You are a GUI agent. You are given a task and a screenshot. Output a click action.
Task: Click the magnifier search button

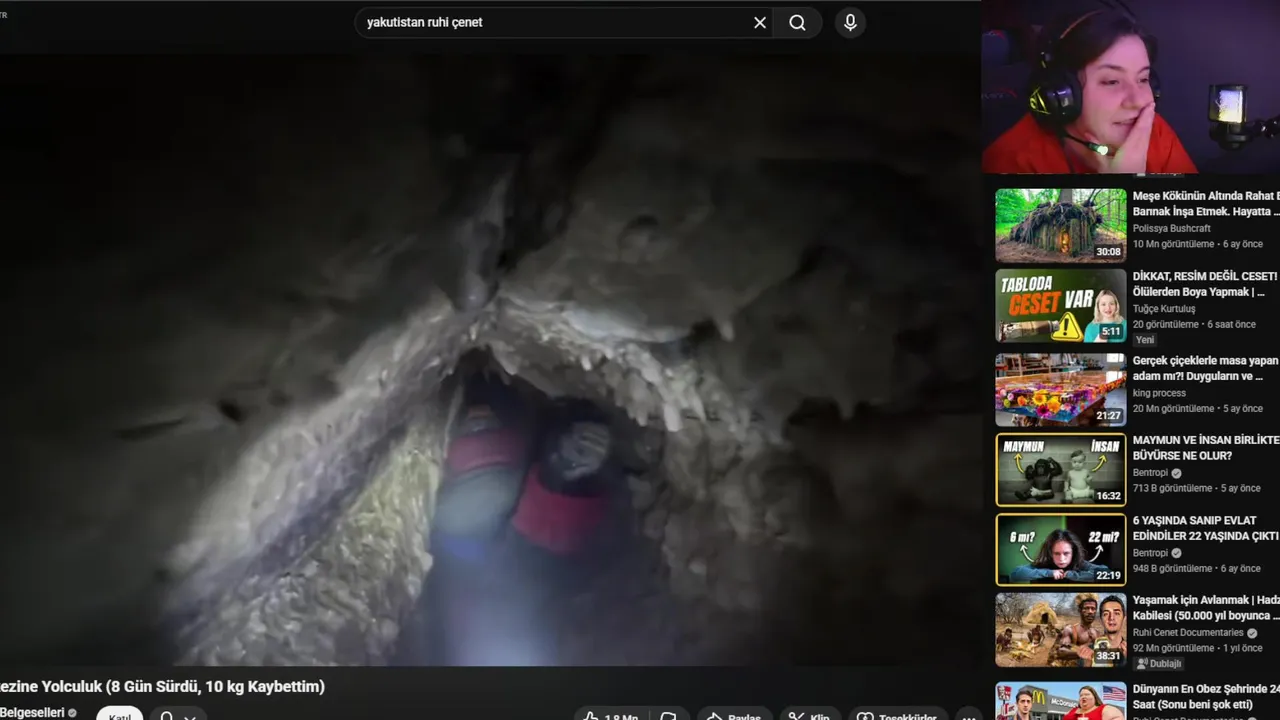click(797, 22)
